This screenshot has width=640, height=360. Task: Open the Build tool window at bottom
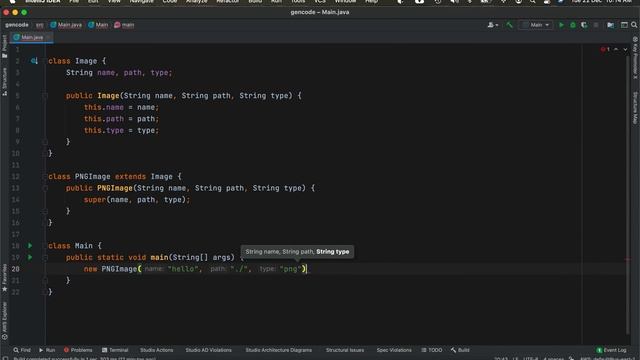coord(460,350)
